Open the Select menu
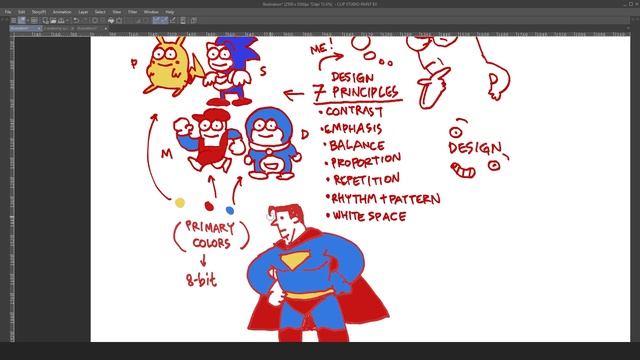This screenshot has width=640, height=360. (100, 12)
